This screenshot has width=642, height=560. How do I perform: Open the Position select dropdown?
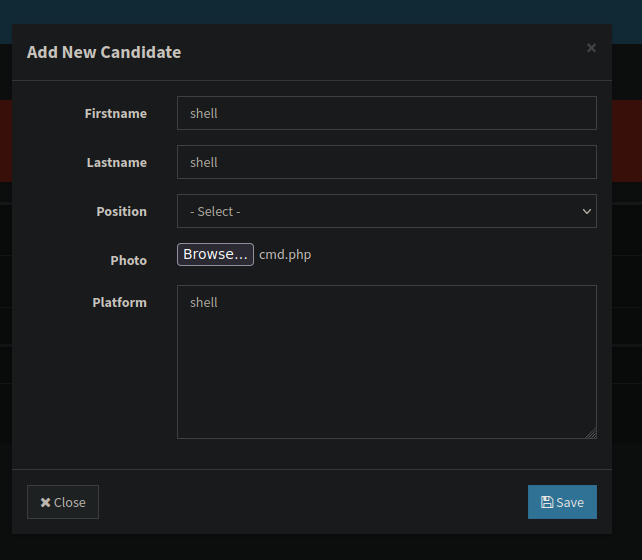click(386, 211)
